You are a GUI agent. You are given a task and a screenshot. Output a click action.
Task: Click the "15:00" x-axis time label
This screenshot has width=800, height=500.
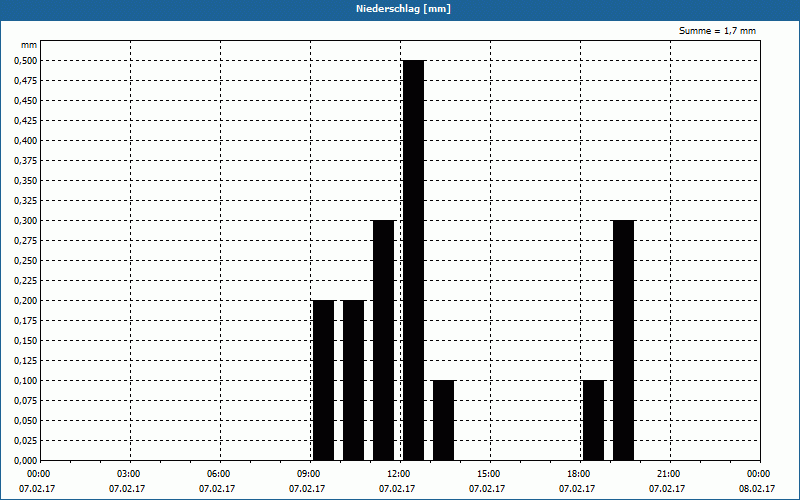(x=488, y=474)
